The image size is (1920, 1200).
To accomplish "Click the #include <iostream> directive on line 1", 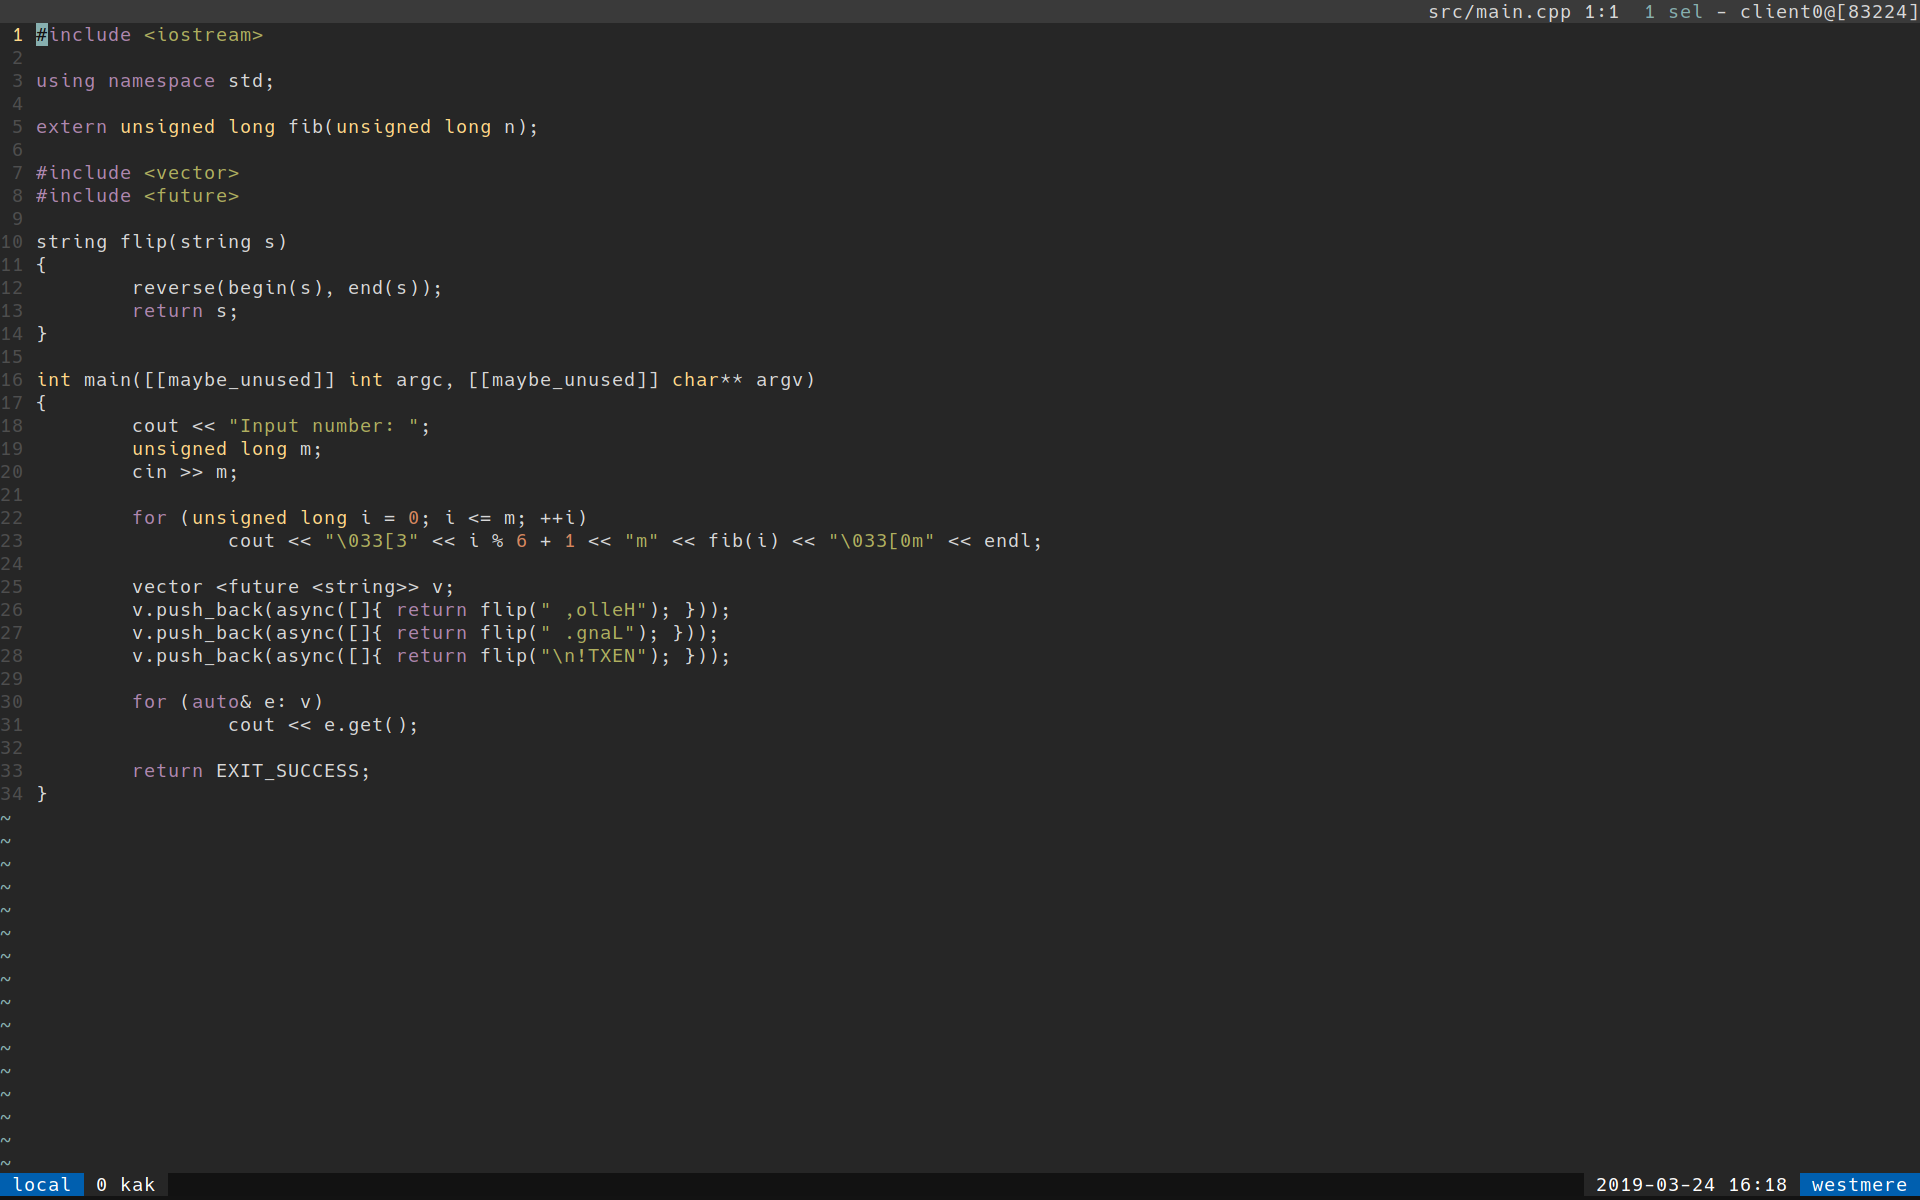I will [x=150, y=34].
